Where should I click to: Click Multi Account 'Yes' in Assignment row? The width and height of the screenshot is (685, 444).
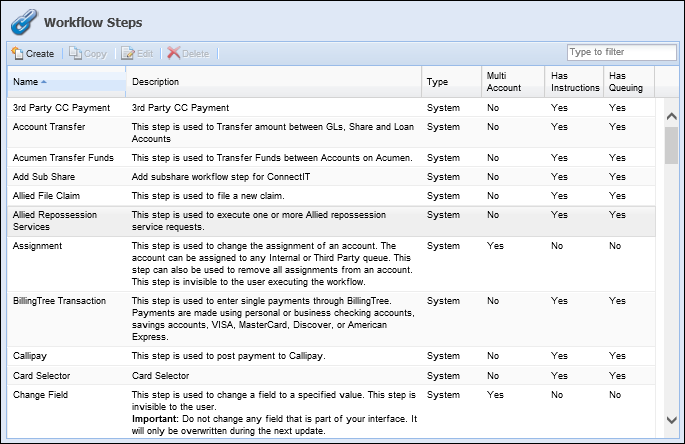[x=495, y=246]
